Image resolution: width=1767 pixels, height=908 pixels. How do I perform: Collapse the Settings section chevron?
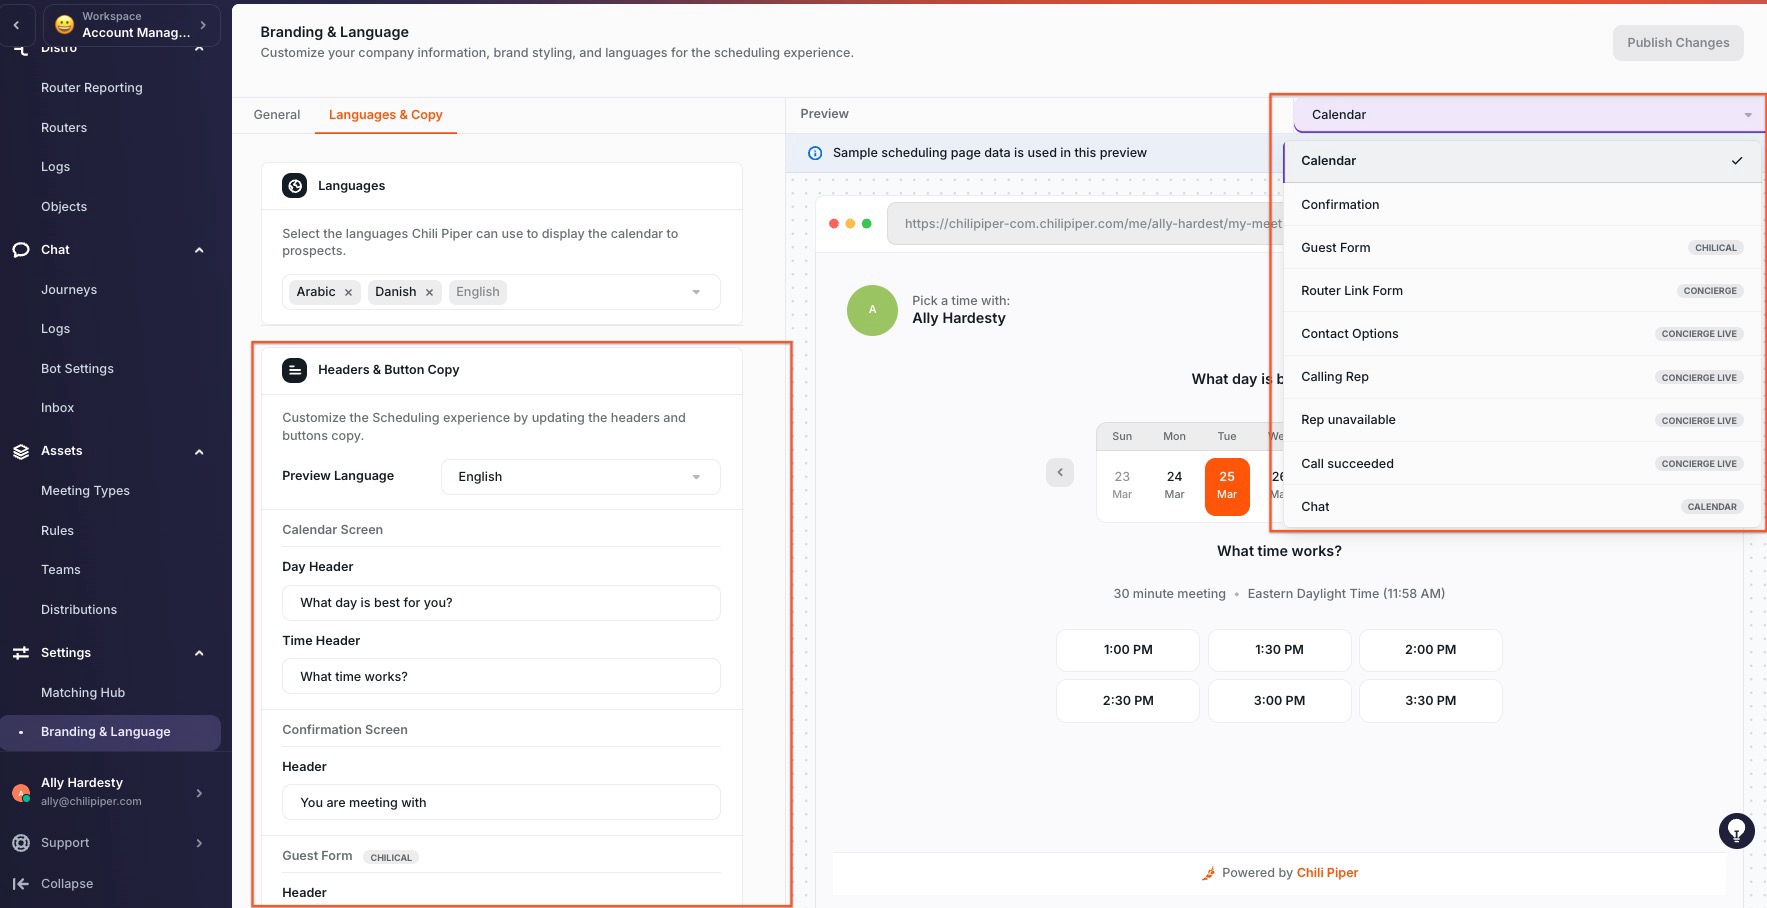[x=199, y=653]
